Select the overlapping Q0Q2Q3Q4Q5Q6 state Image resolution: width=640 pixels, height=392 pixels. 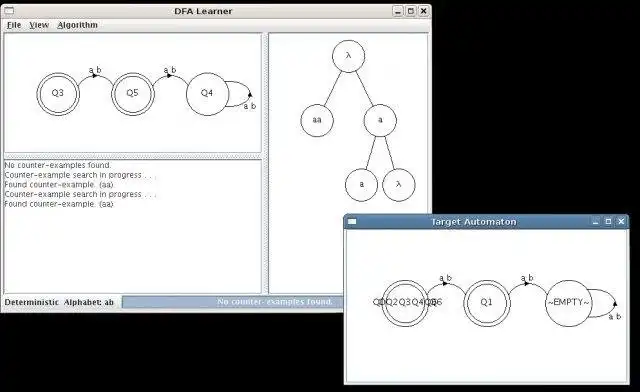click(x=405, y=303)
